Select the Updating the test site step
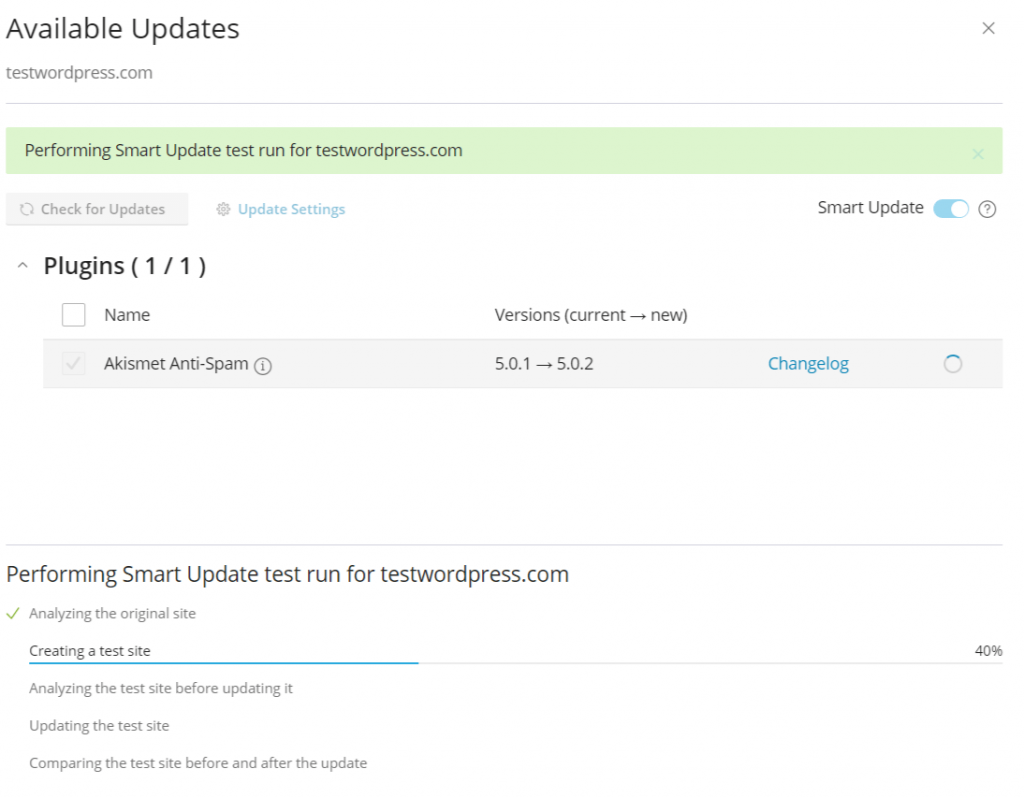 (99, 725)
